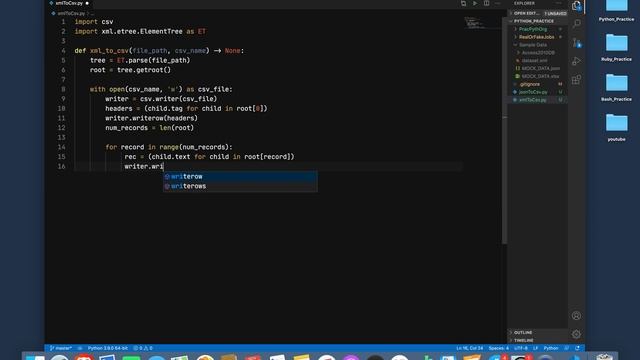Viewport: 640px width, 360px height.
Task: Select the Python language mode
Action: point(551,348)
